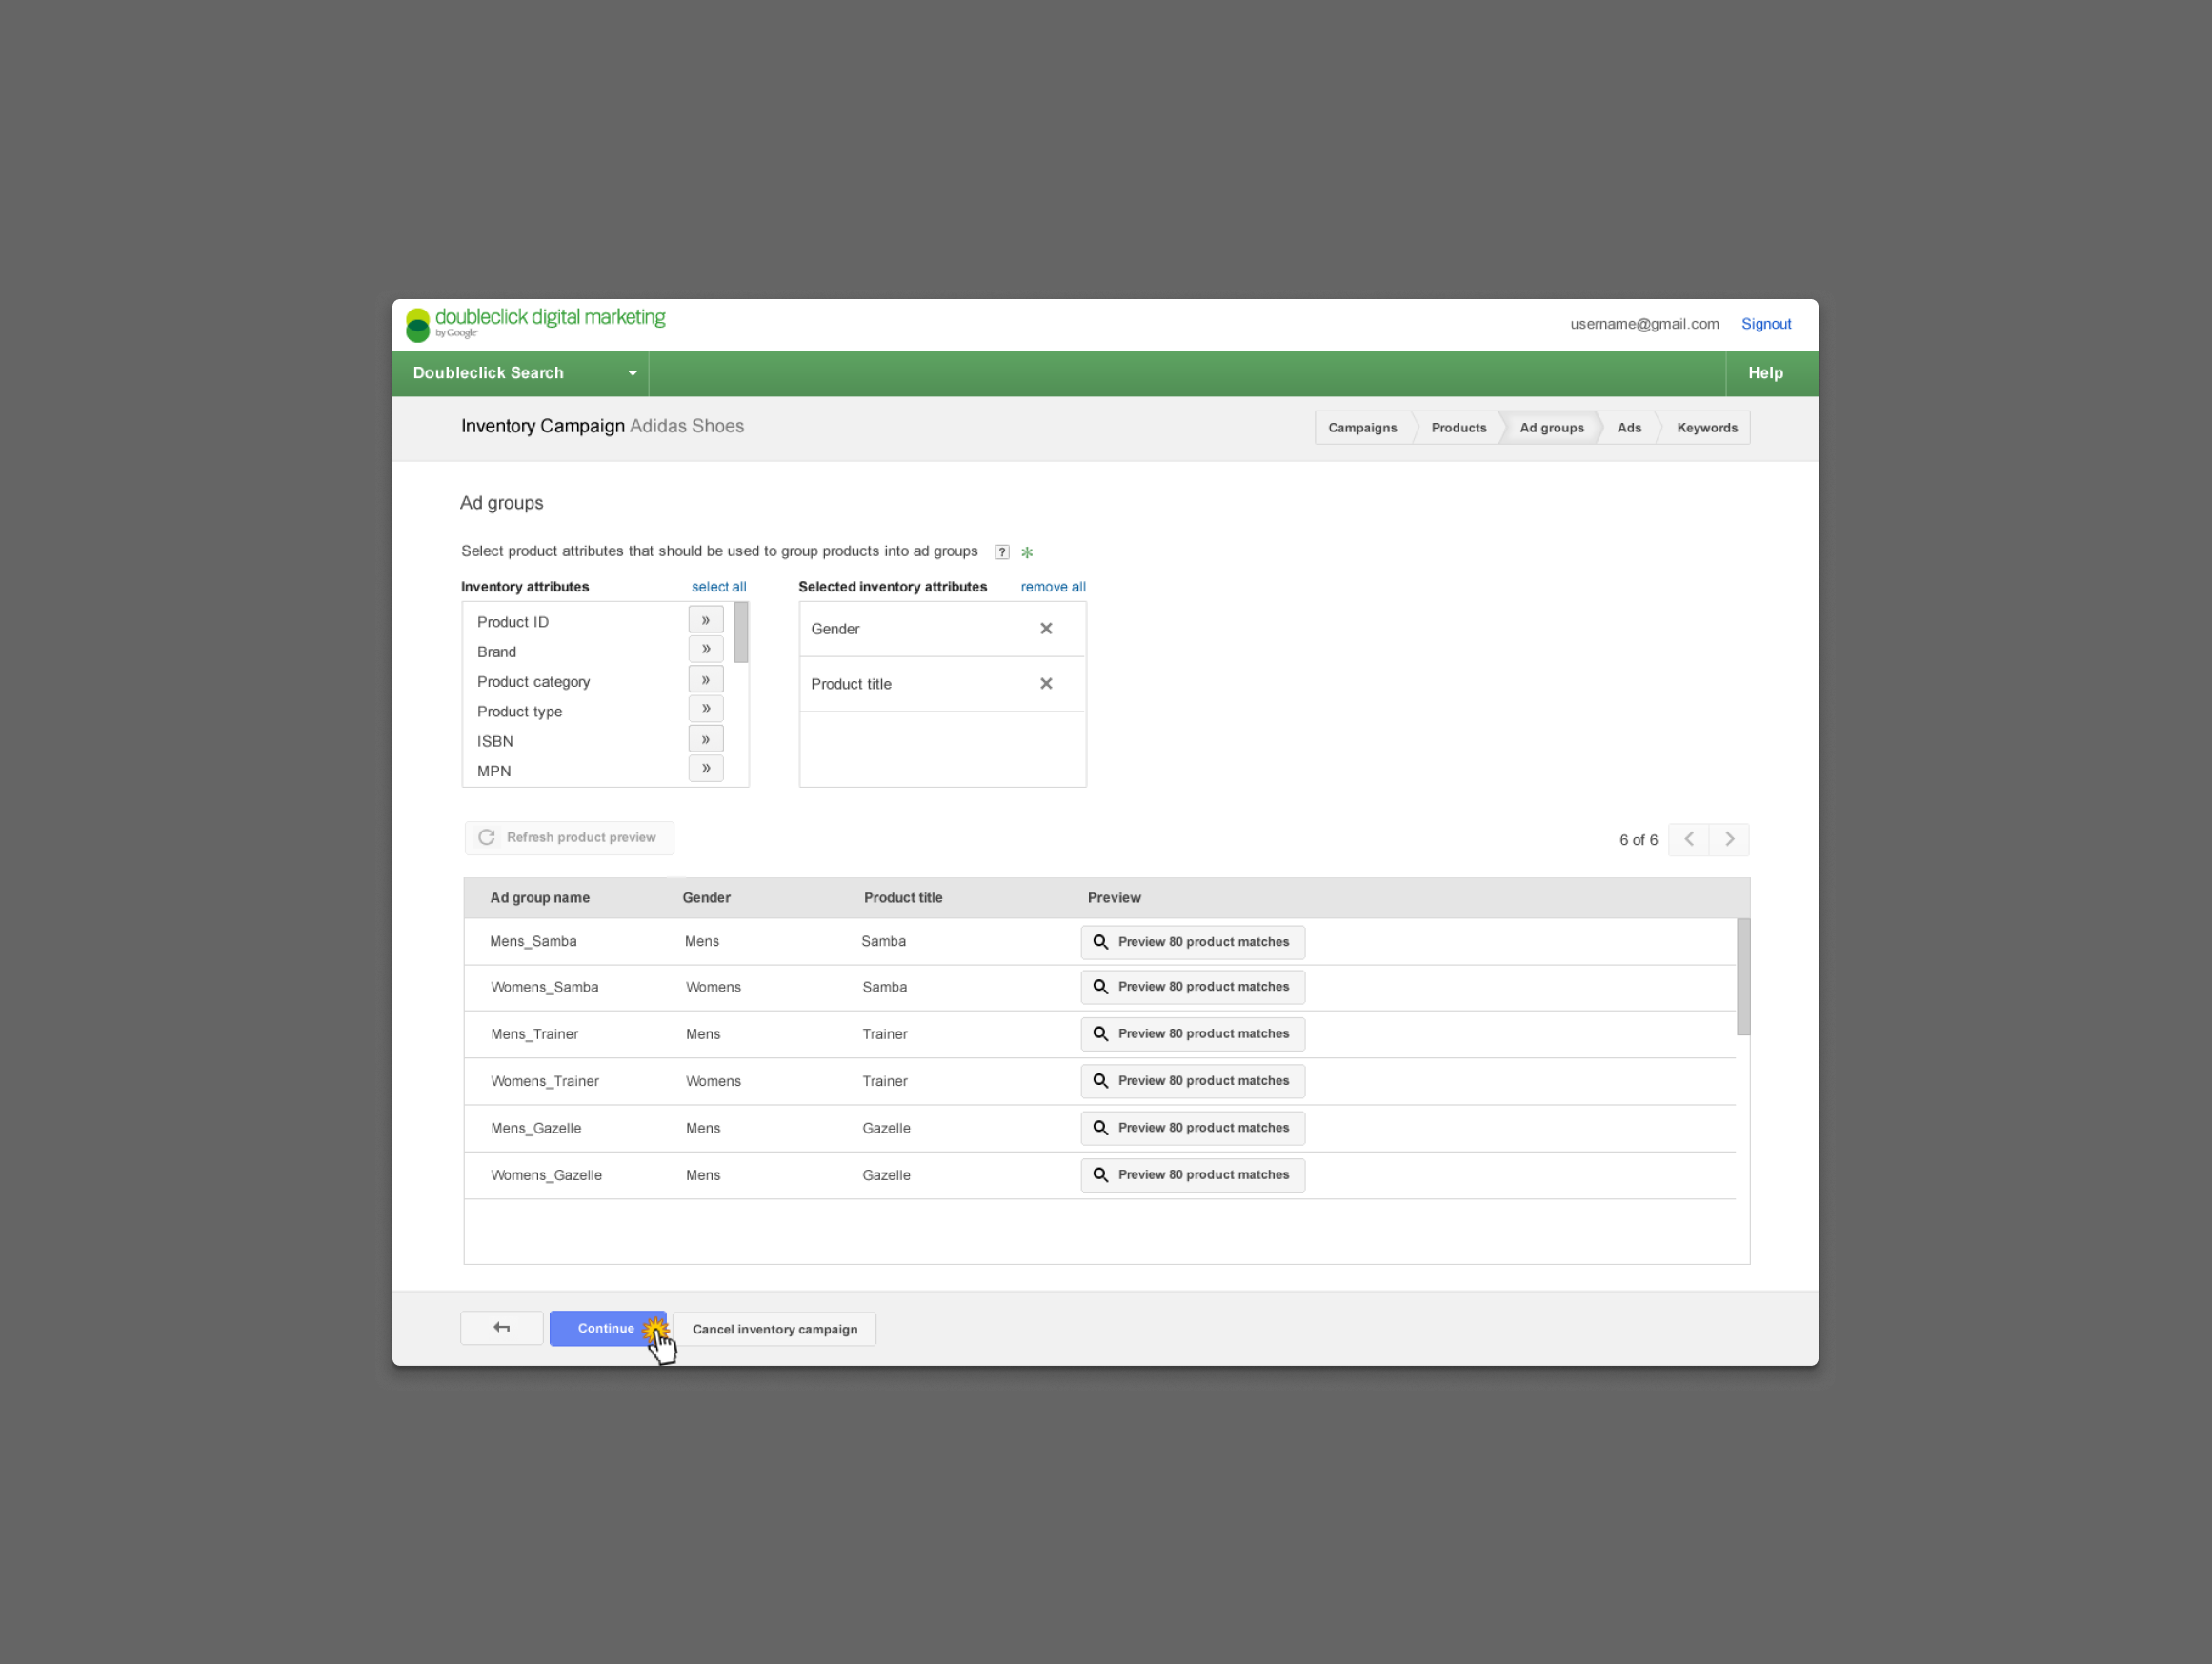This screenshot has height=1664, width=2212.
Task: Go to next page of ad groups
Action: click(1729, 839)
